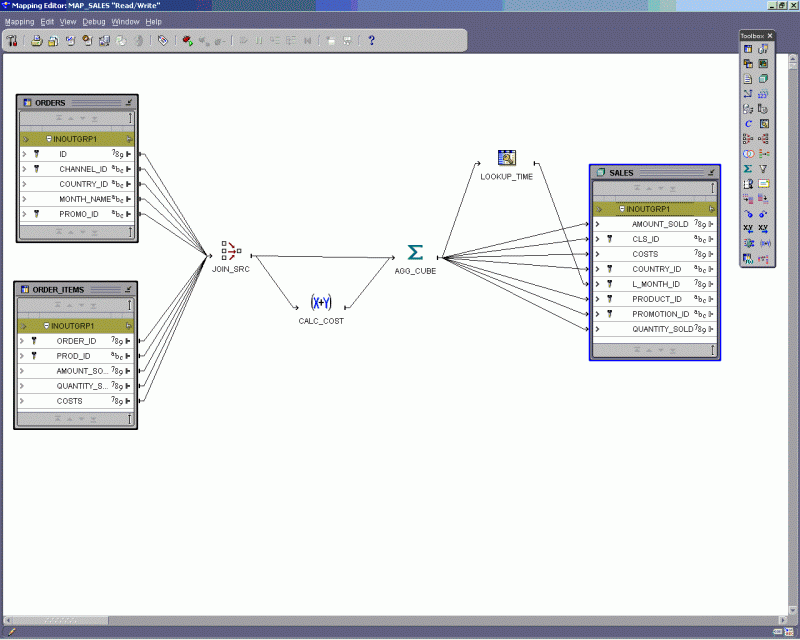
Task: Select the Joiner tool in the Toolbox
Action: point(748,138)
